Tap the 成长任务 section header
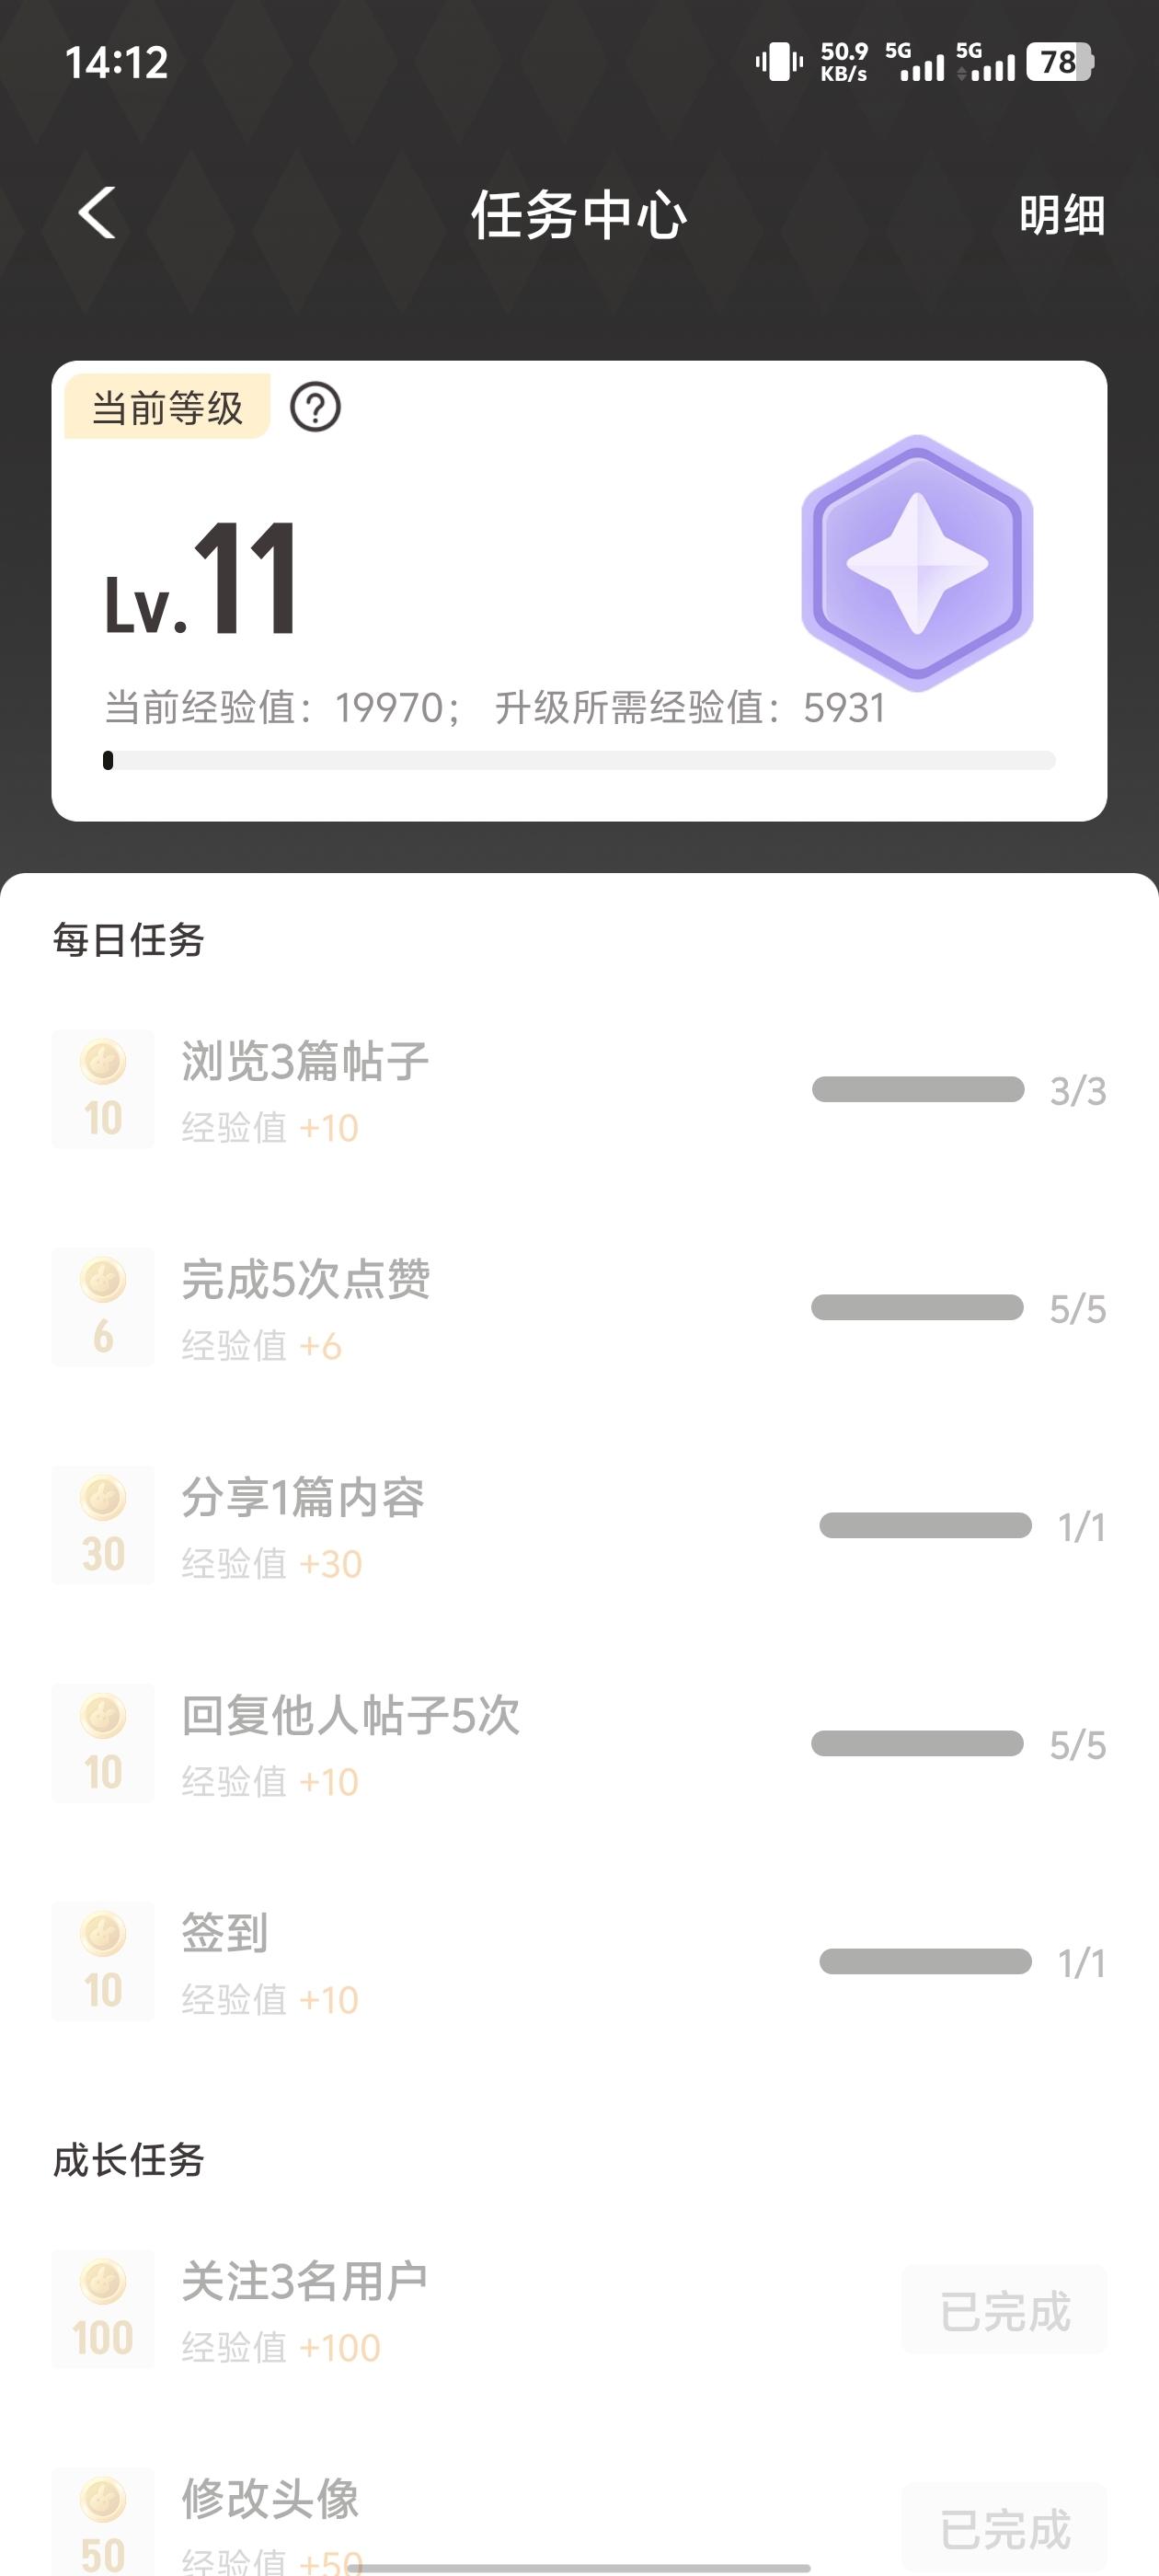The height and width of the screenshot is (2576, 1159). click(128, 2160)
